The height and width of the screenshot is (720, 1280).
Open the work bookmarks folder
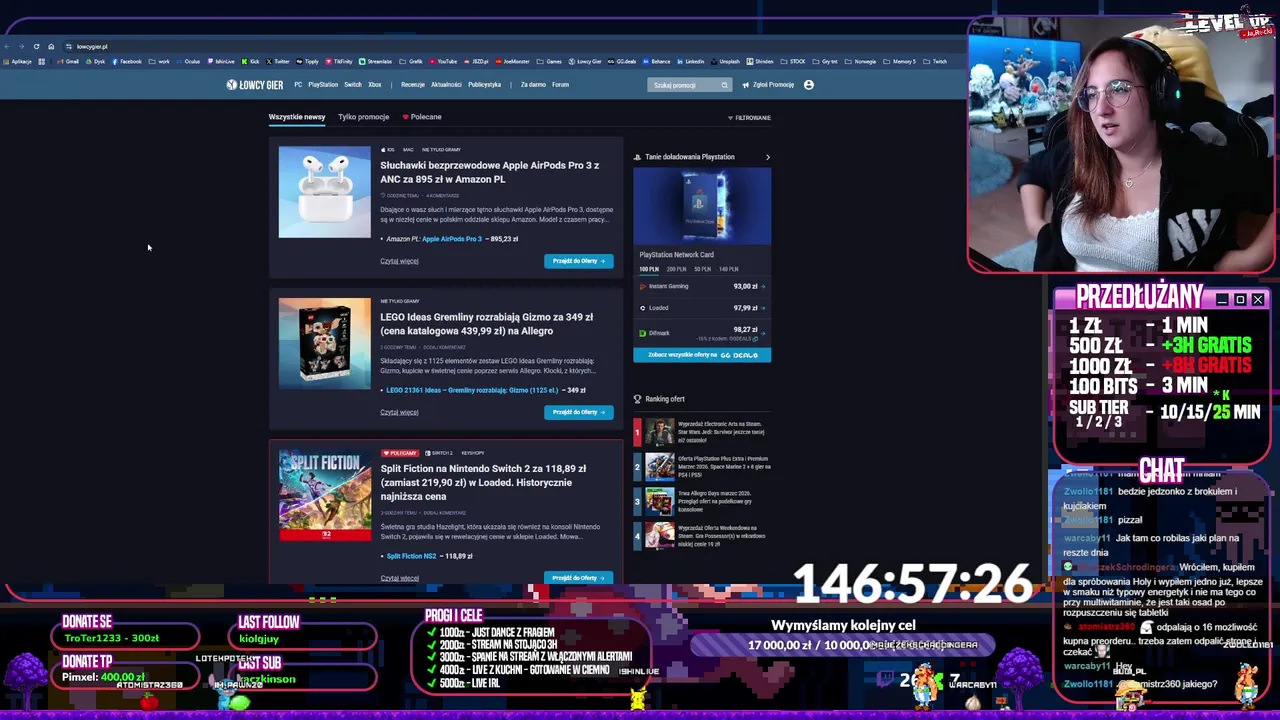159,62
